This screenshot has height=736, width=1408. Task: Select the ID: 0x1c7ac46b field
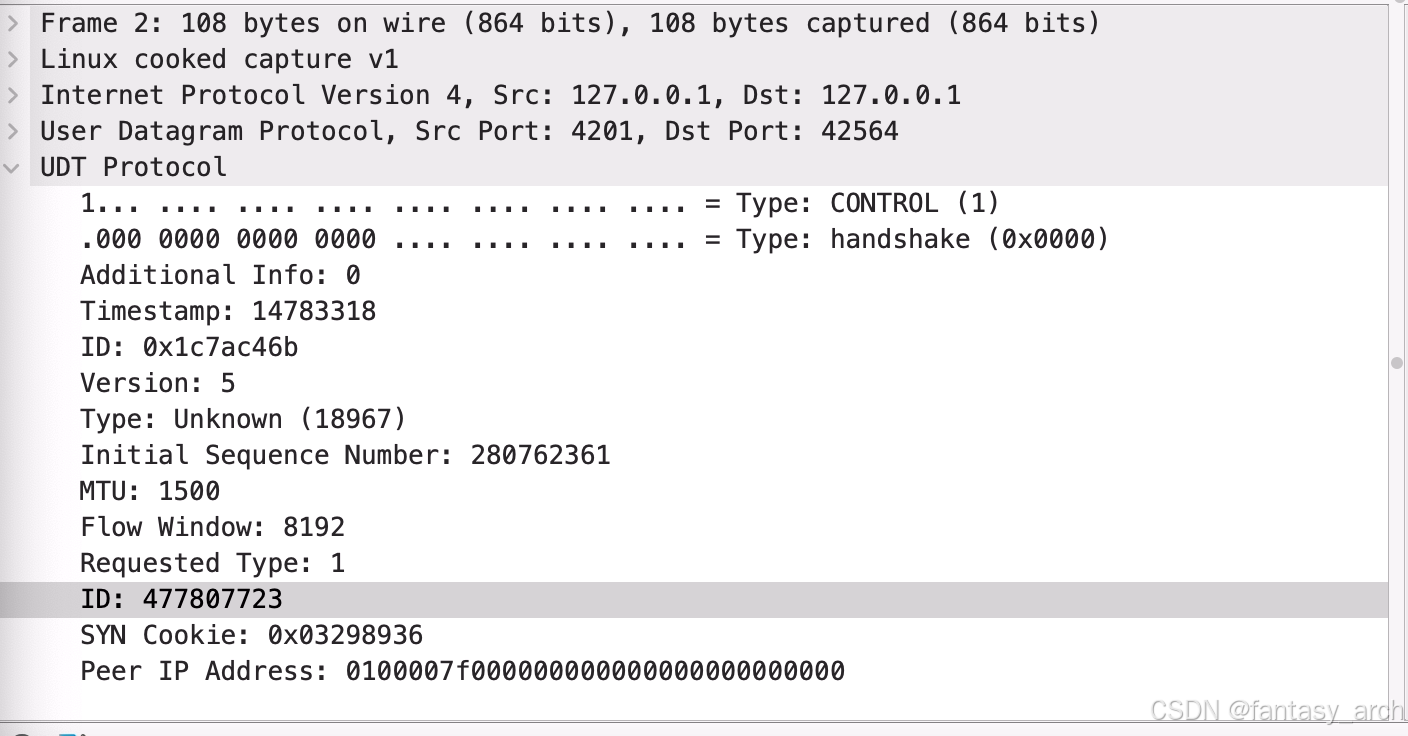pos(192,346)
